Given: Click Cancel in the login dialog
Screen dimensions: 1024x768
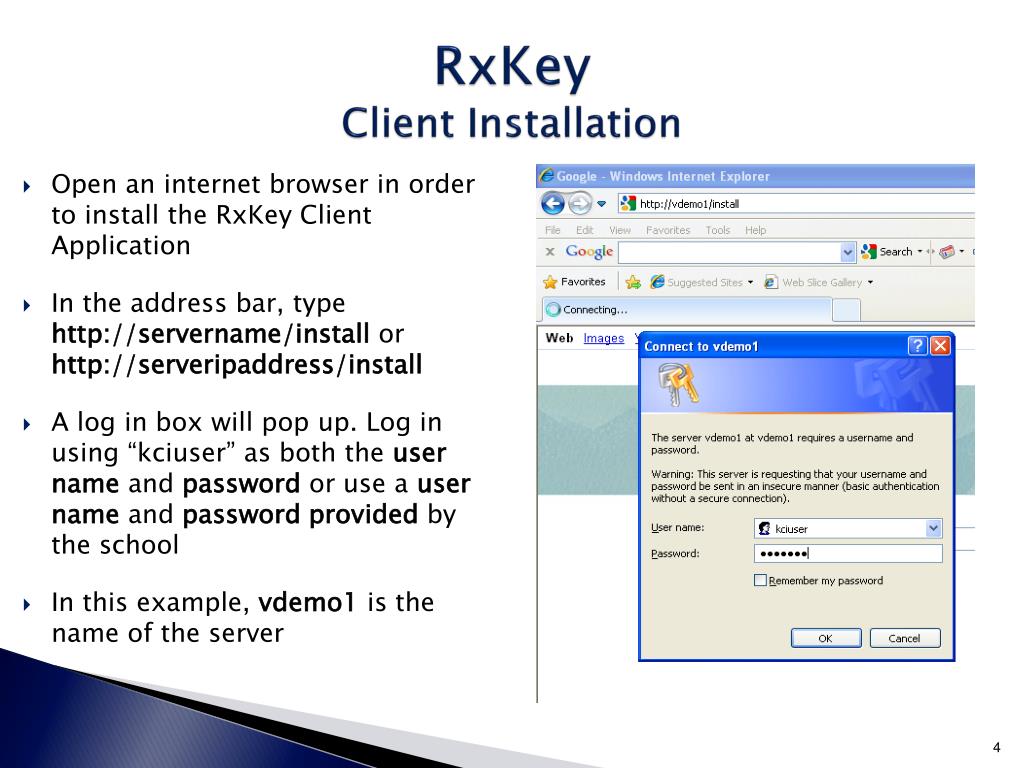Looking at the screenshot, I should point(904,638).
